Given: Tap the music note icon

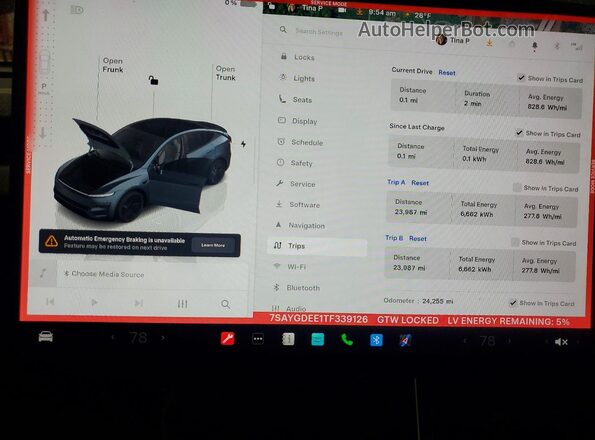Looking at the screenshot, I should click(x=43, y=273).
